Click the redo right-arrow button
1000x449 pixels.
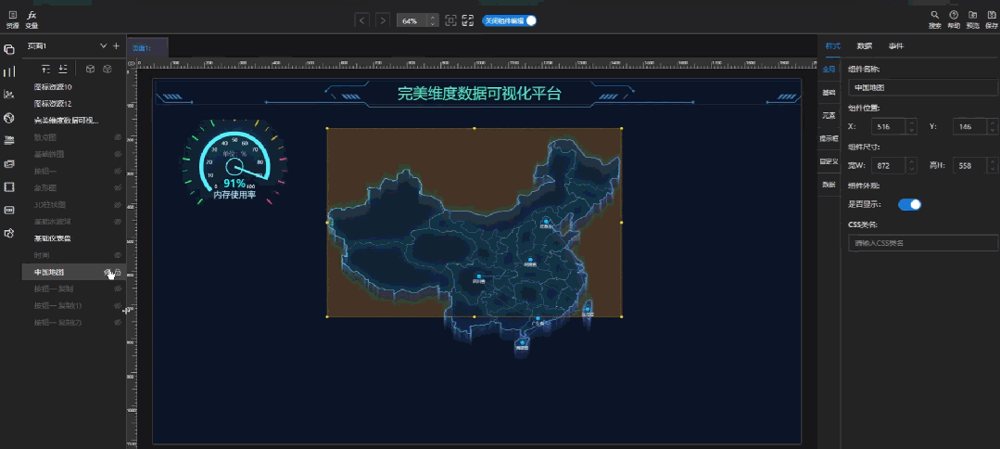coord(382,20)
